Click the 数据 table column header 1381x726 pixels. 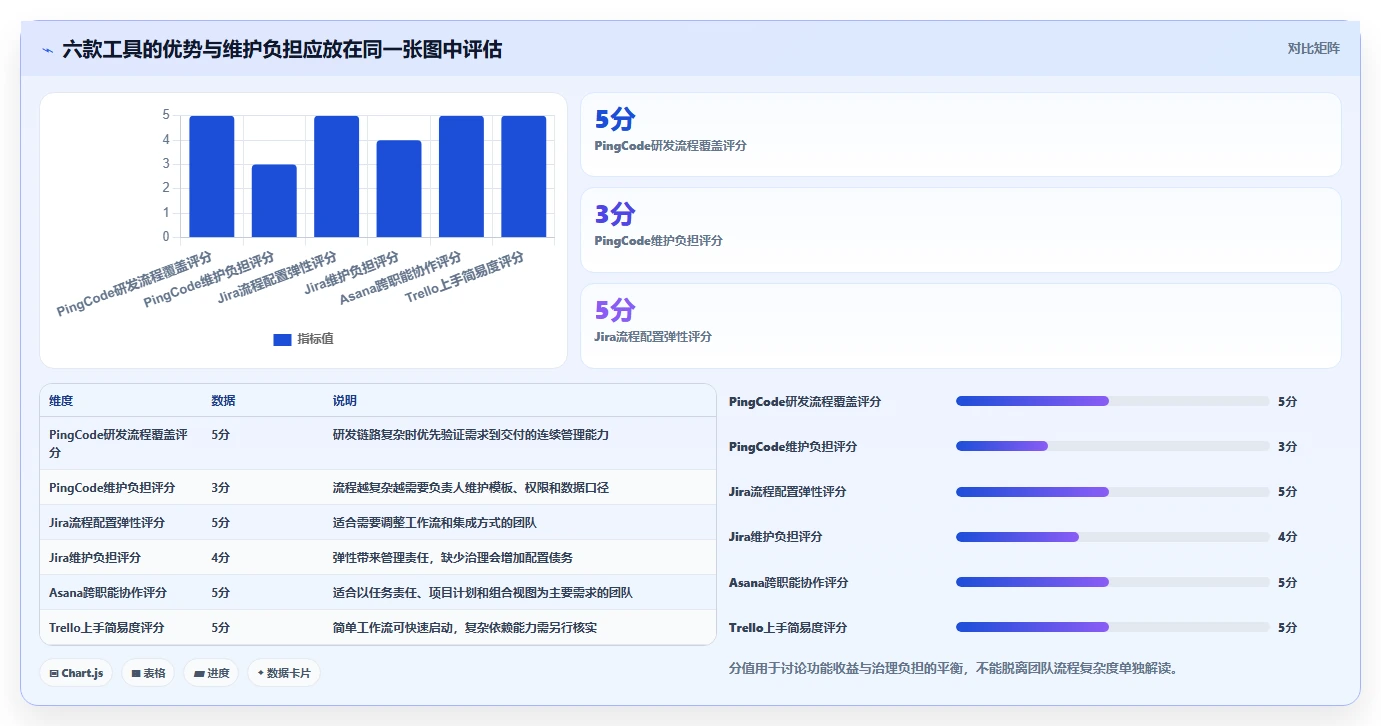[x=224, y=401]
